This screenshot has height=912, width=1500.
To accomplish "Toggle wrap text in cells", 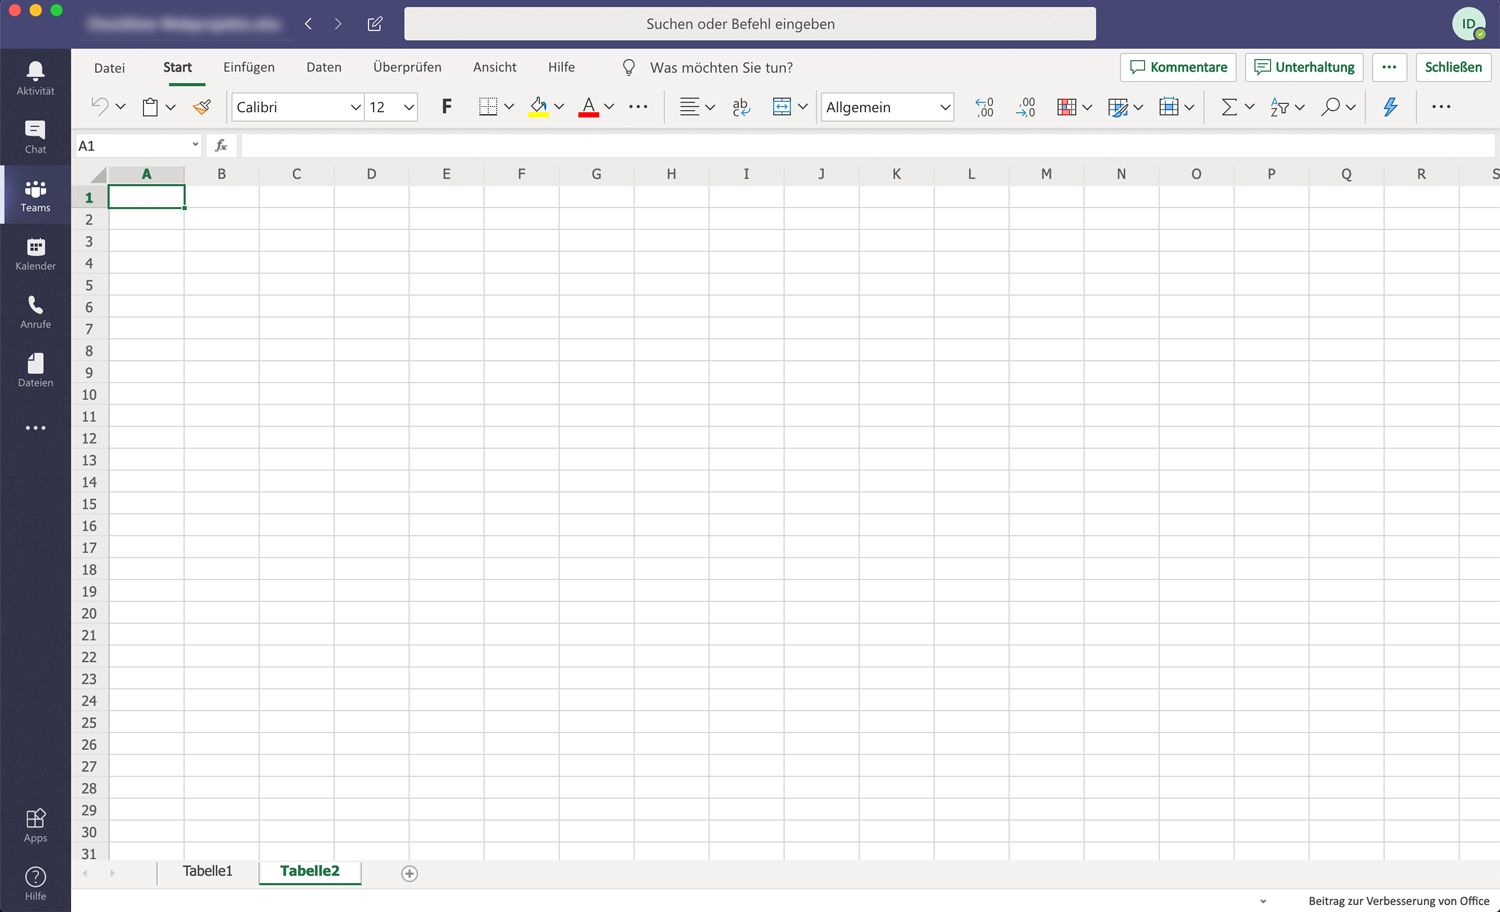I will [741, 107].
